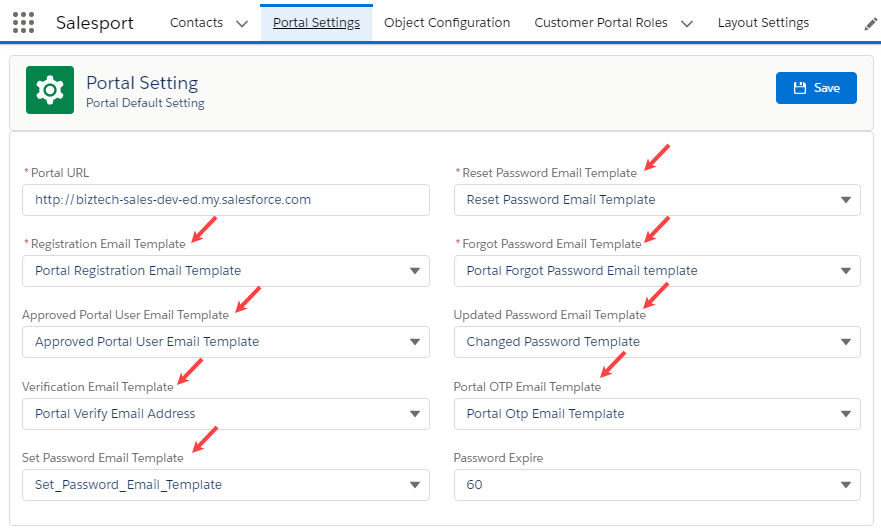Expand the Verification Email Template dropdown

pyautogui.click(x=226, y=414)
